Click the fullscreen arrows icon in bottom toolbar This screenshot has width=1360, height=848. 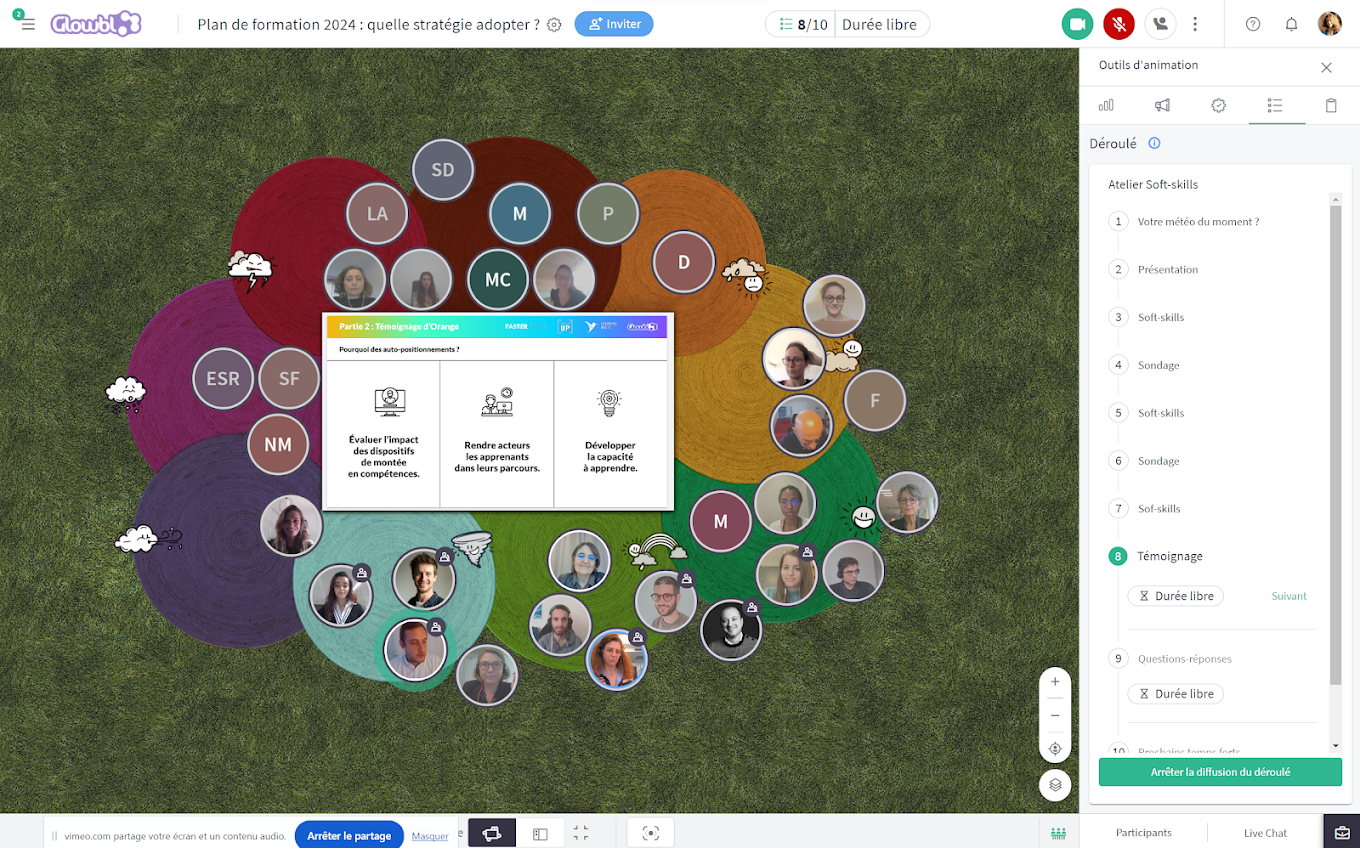[581, 833]
